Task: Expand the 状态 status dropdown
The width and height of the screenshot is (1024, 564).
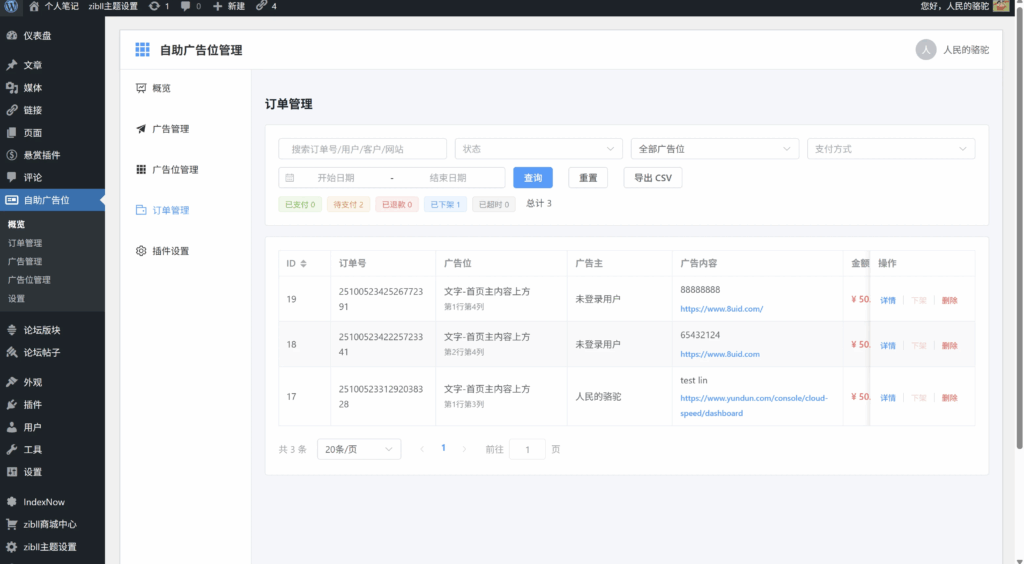Action: 538,149
